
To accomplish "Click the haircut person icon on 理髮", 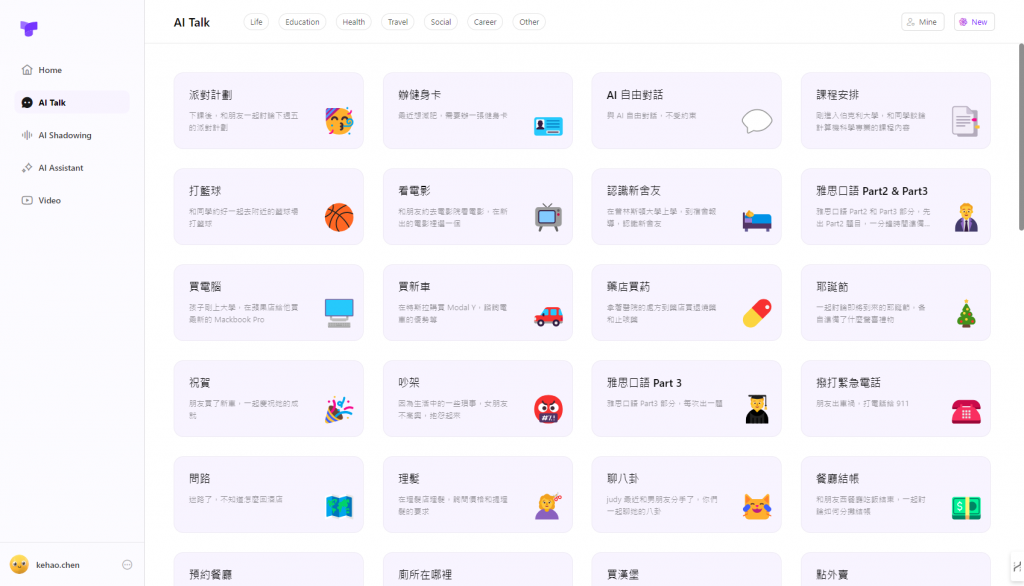I will point(548,506).
